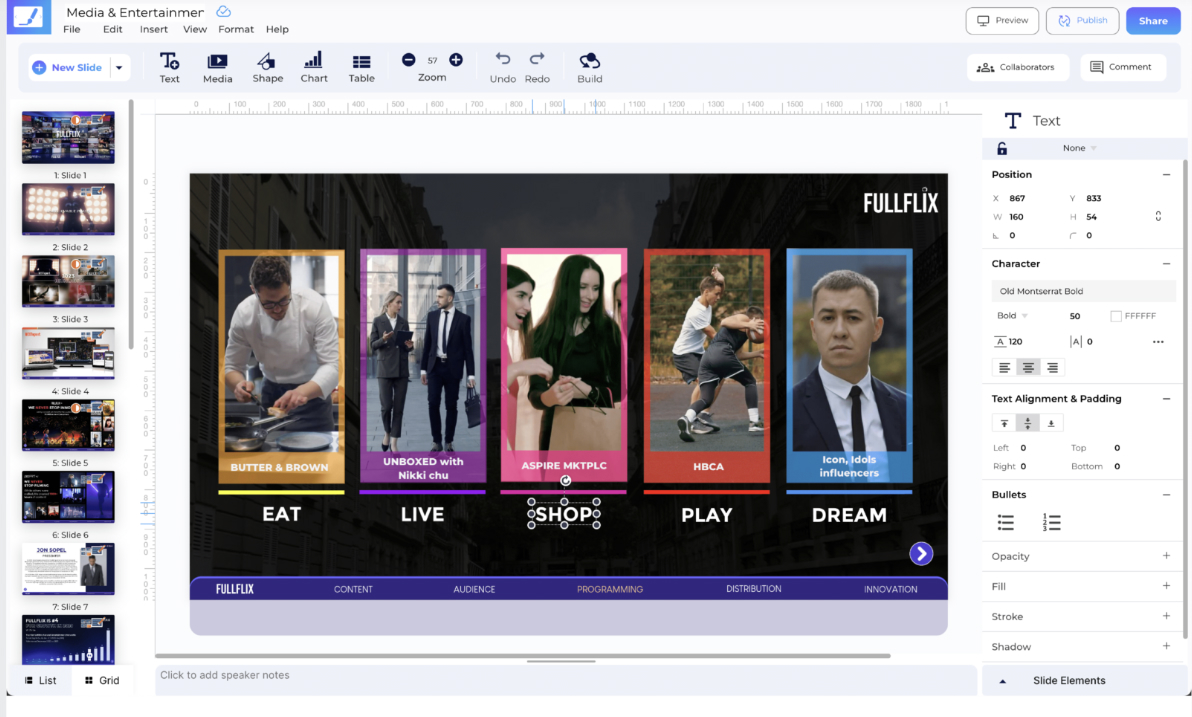1192x717 pixels.
Task: Expand the Opacity section
Action: pyautogui.click(x=1166, y=556)
